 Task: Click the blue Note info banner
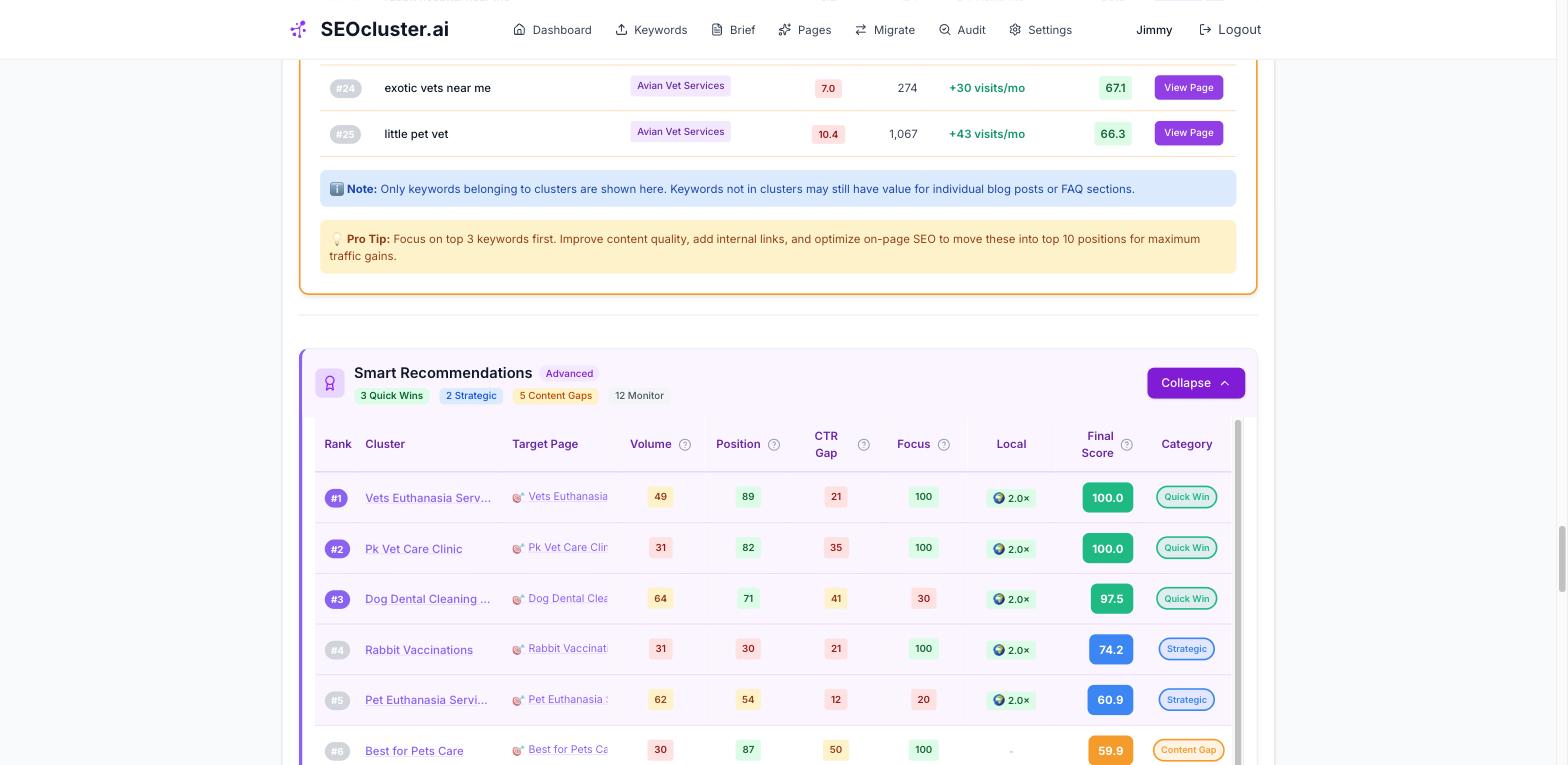pos(778,189)
